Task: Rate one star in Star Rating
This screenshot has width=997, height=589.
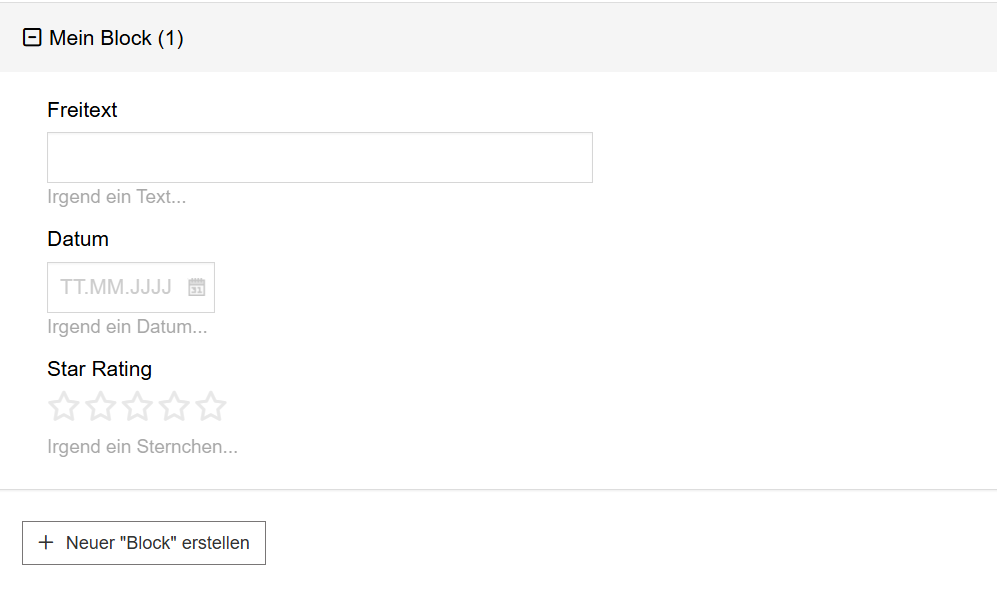Action: (x=64, y=407)
